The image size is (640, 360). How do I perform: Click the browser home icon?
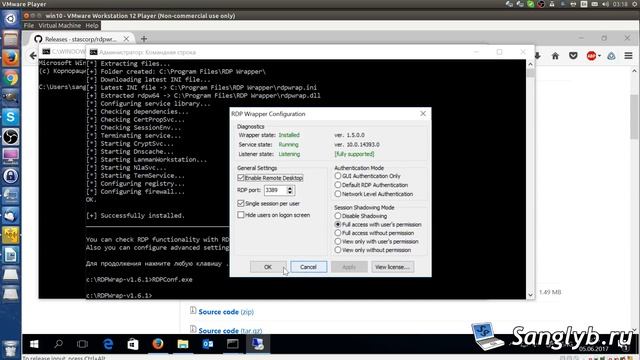555,56
